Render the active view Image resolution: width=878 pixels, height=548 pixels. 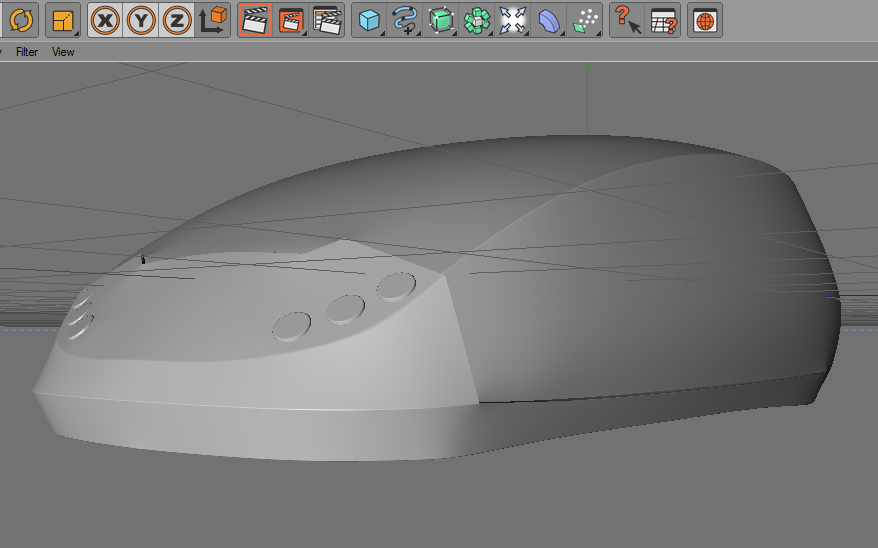(x=255, y=20)
